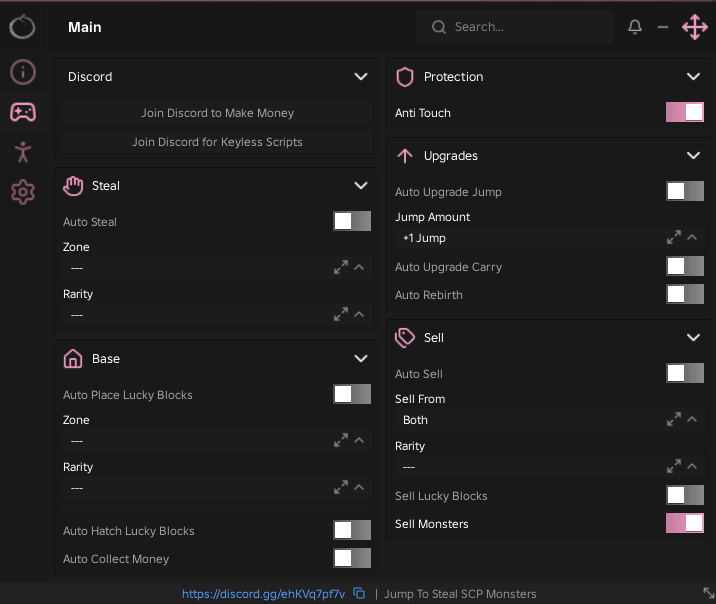Image resolution: width=716 pixels, height=604 pixels.
Task: Click the Steal hand icon
Action: point(73,186)
